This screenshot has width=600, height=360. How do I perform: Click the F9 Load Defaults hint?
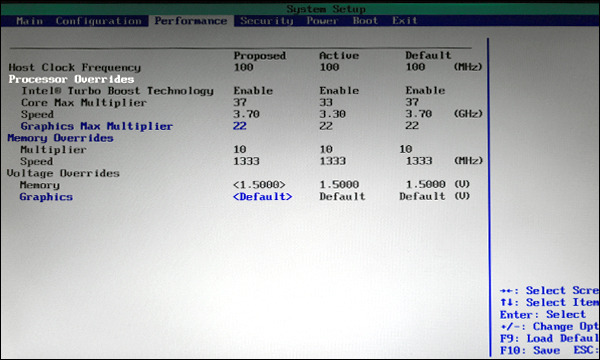549,339
